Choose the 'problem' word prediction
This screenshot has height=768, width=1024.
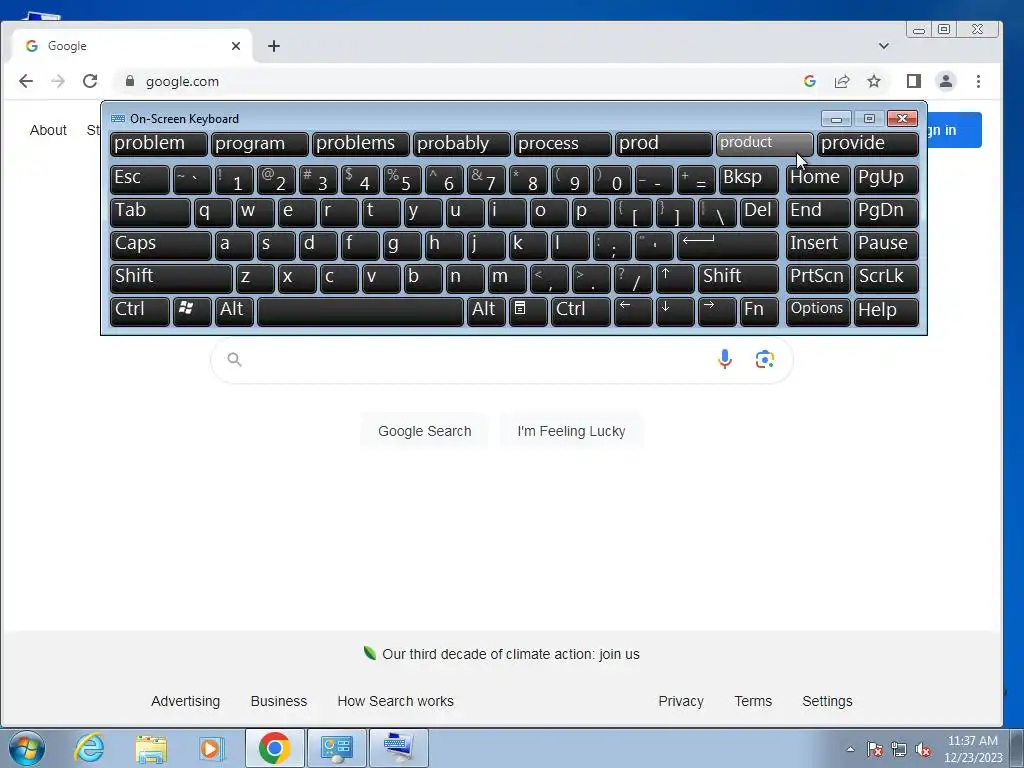coord(159,144)
